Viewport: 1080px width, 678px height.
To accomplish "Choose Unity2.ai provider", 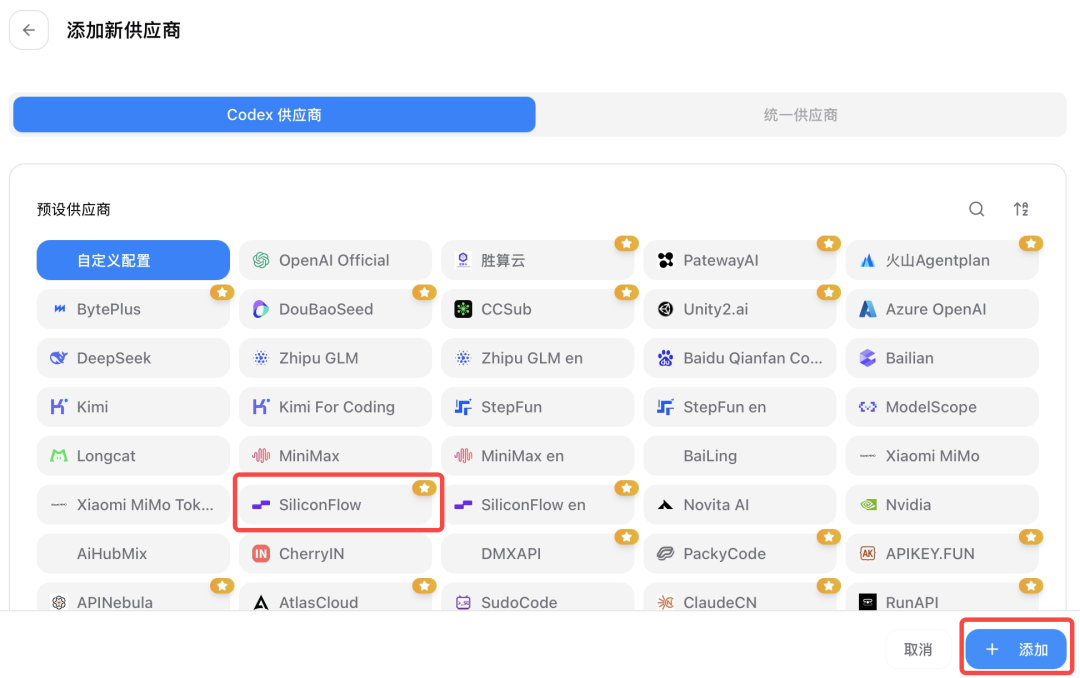I will pos(740,309).
